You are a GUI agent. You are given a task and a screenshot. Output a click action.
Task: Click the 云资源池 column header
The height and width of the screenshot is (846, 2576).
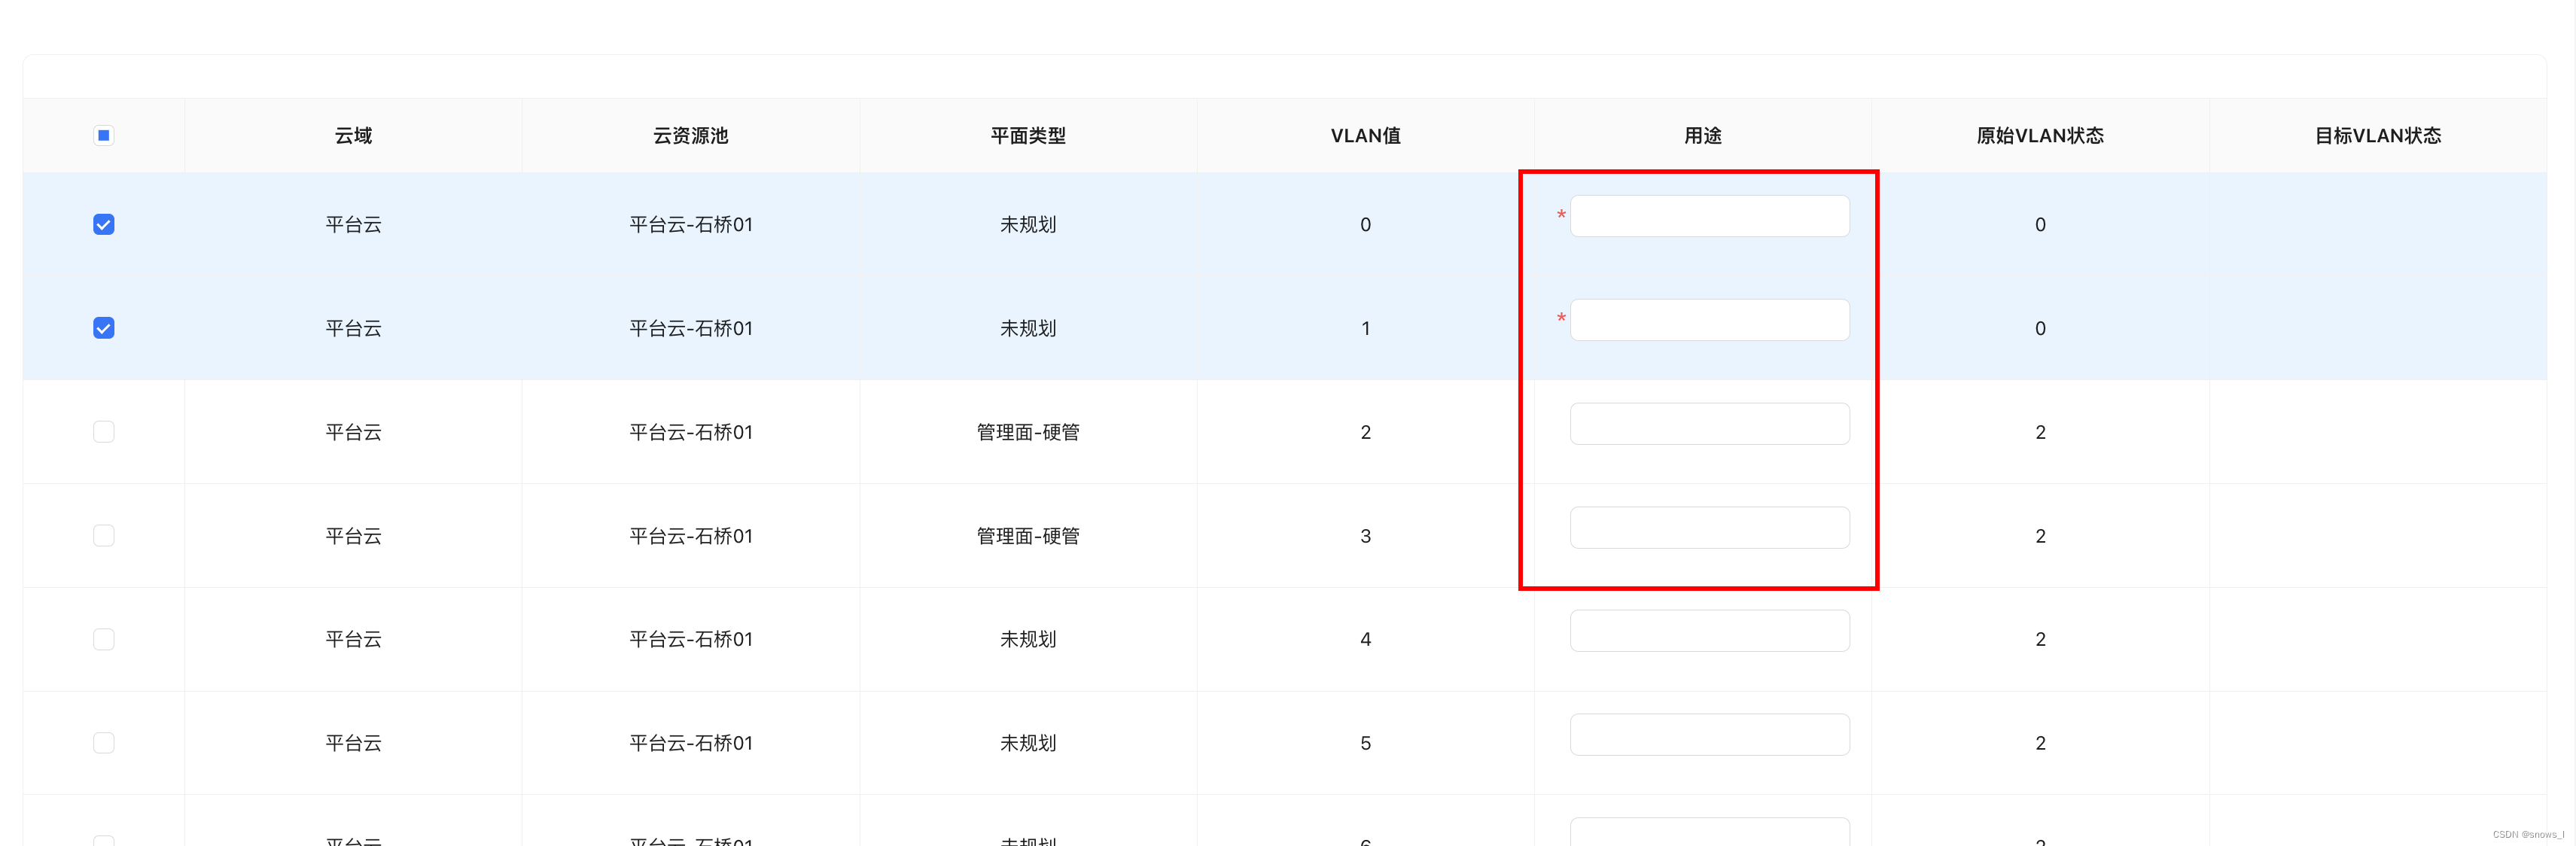(690, 135)
